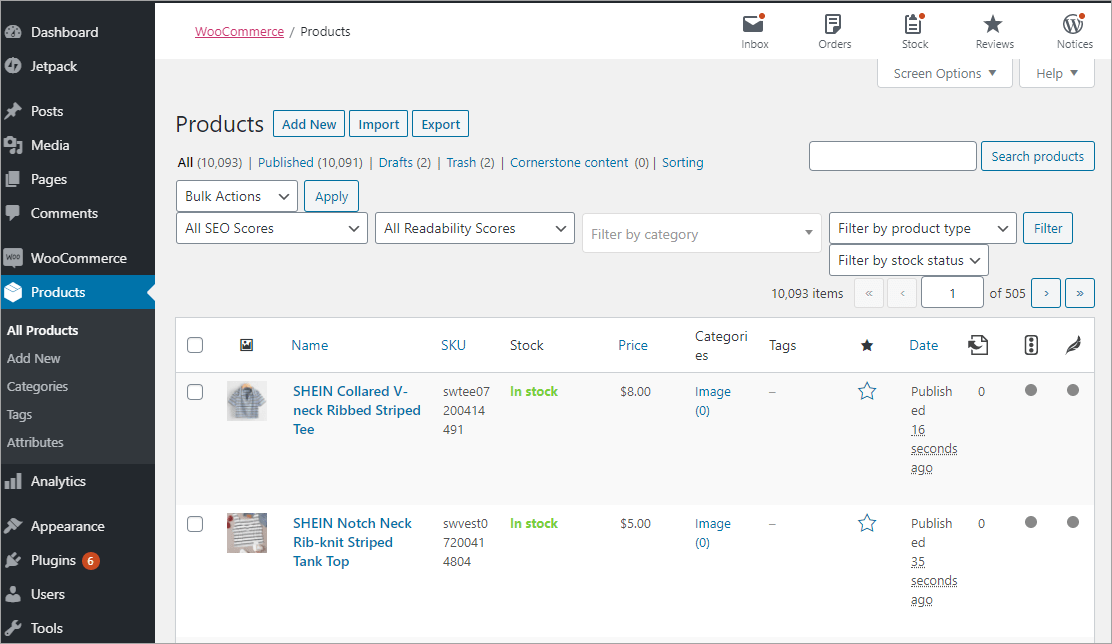Click the Users person icon

click(13, 594)
